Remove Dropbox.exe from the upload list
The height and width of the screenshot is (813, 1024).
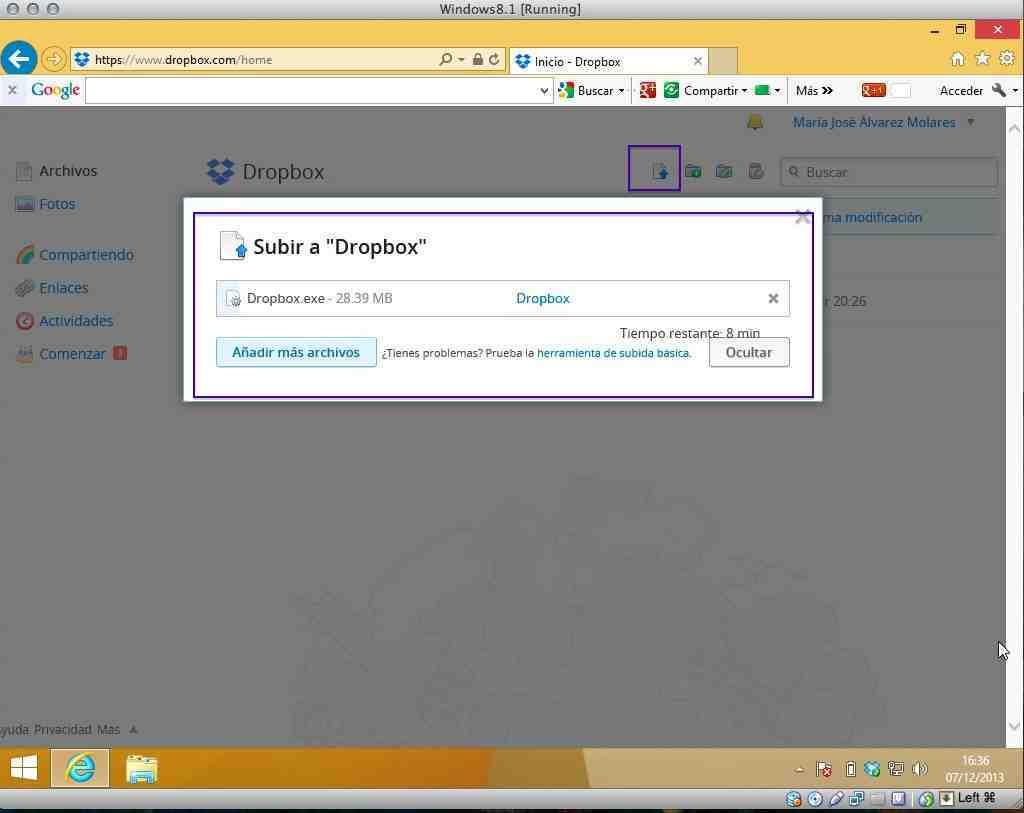pyautogui.click(x=773, y=298)
